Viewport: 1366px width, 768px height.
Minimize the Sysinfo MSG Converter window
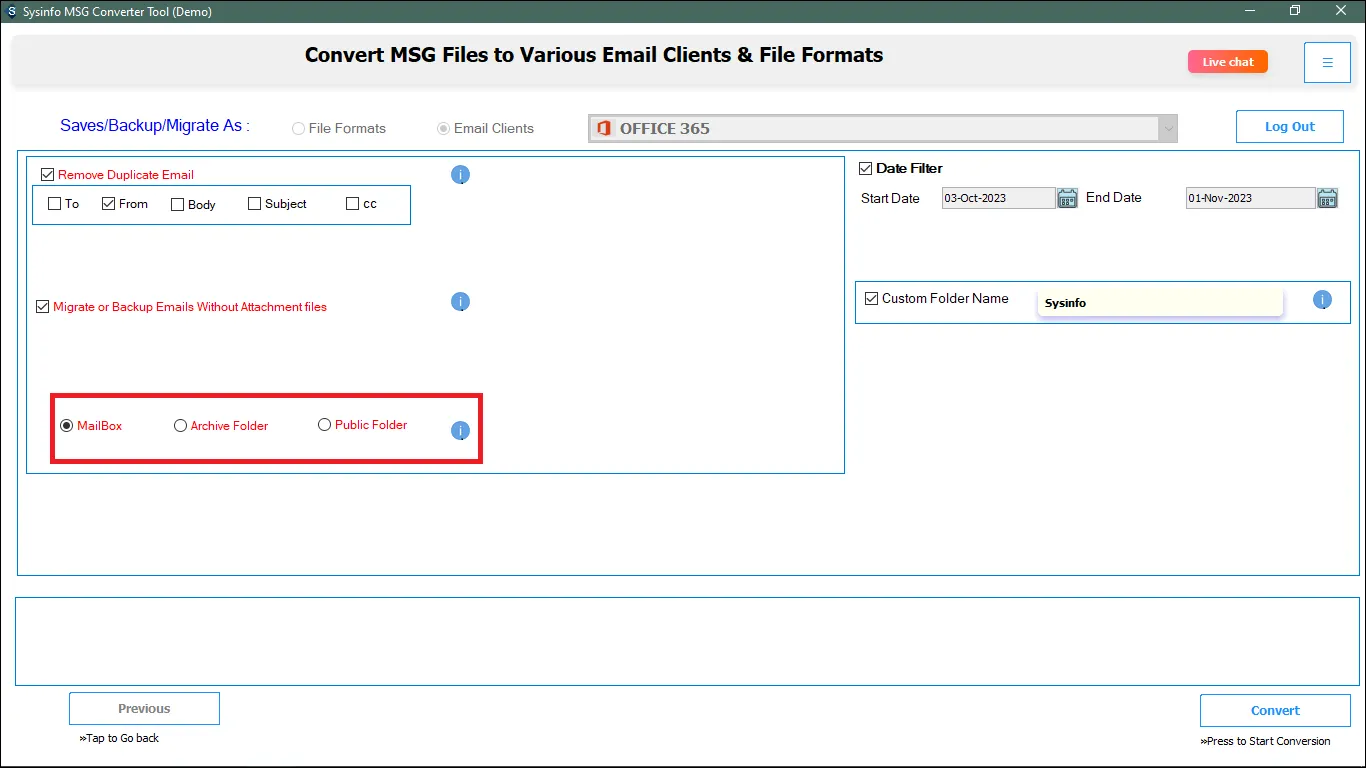click(x=1250, y=11)
